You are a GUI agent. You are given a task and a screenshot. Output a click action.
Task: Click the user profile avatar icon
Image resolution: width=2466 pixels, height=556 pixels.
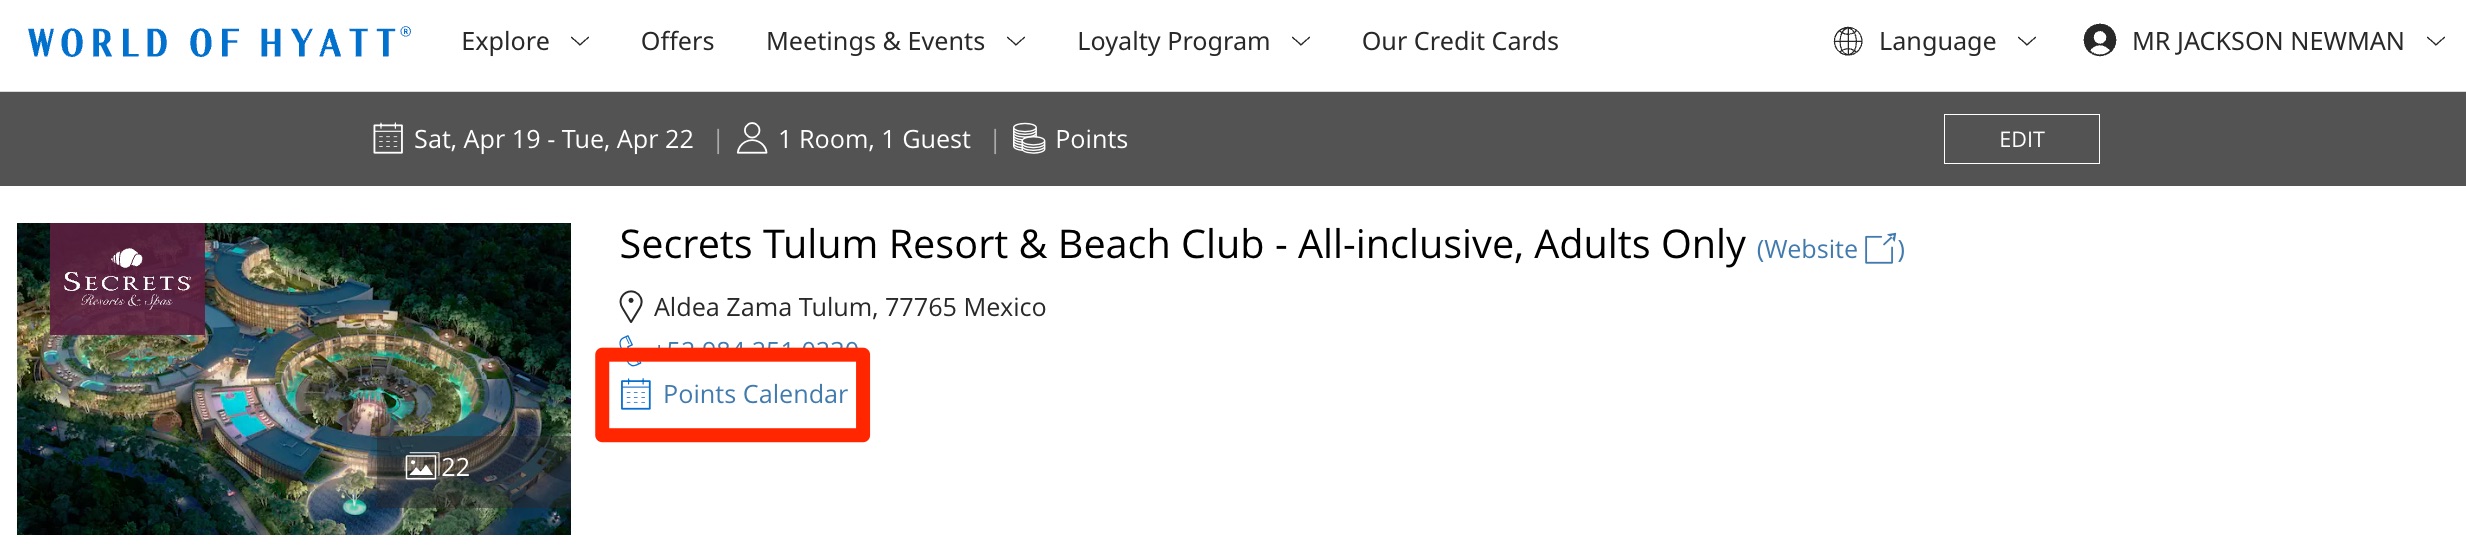click(x=2099, y=41)
